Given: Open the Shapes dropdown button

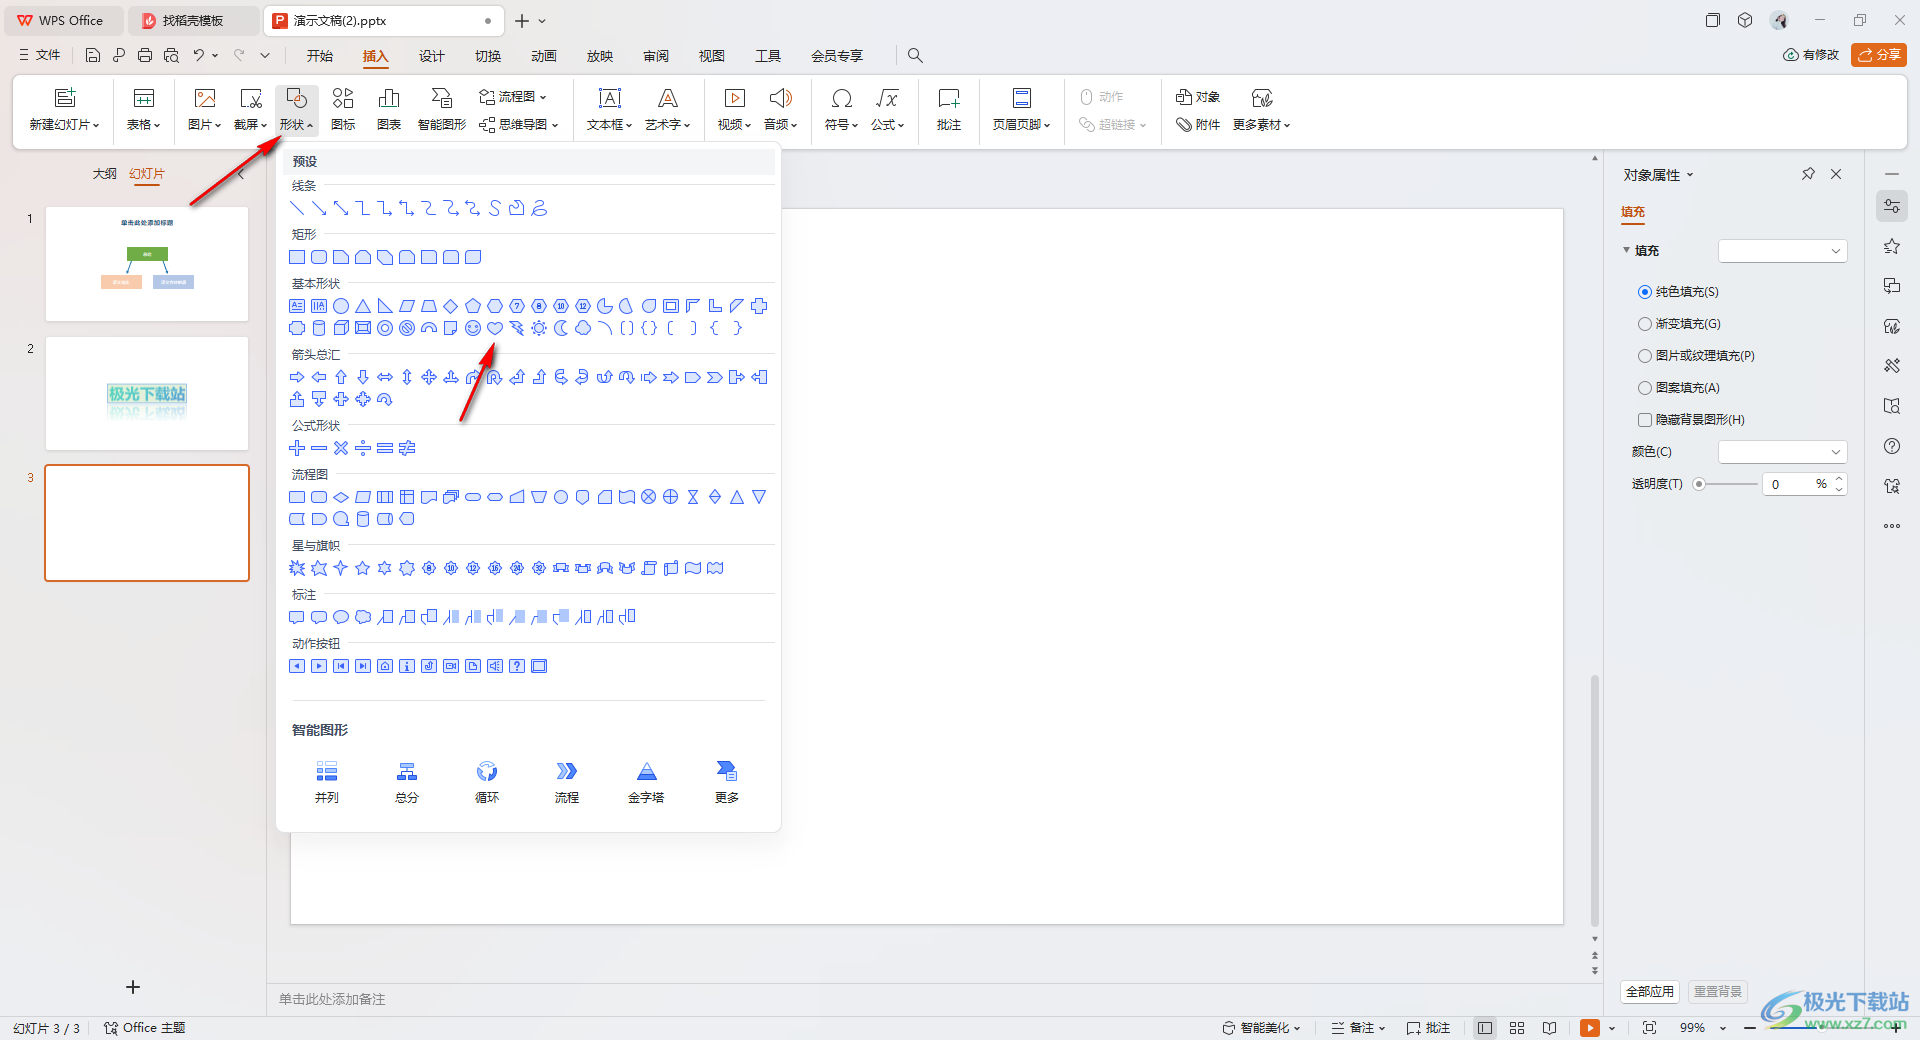Looking at the screenshot, I should click(x=296, y=109).
